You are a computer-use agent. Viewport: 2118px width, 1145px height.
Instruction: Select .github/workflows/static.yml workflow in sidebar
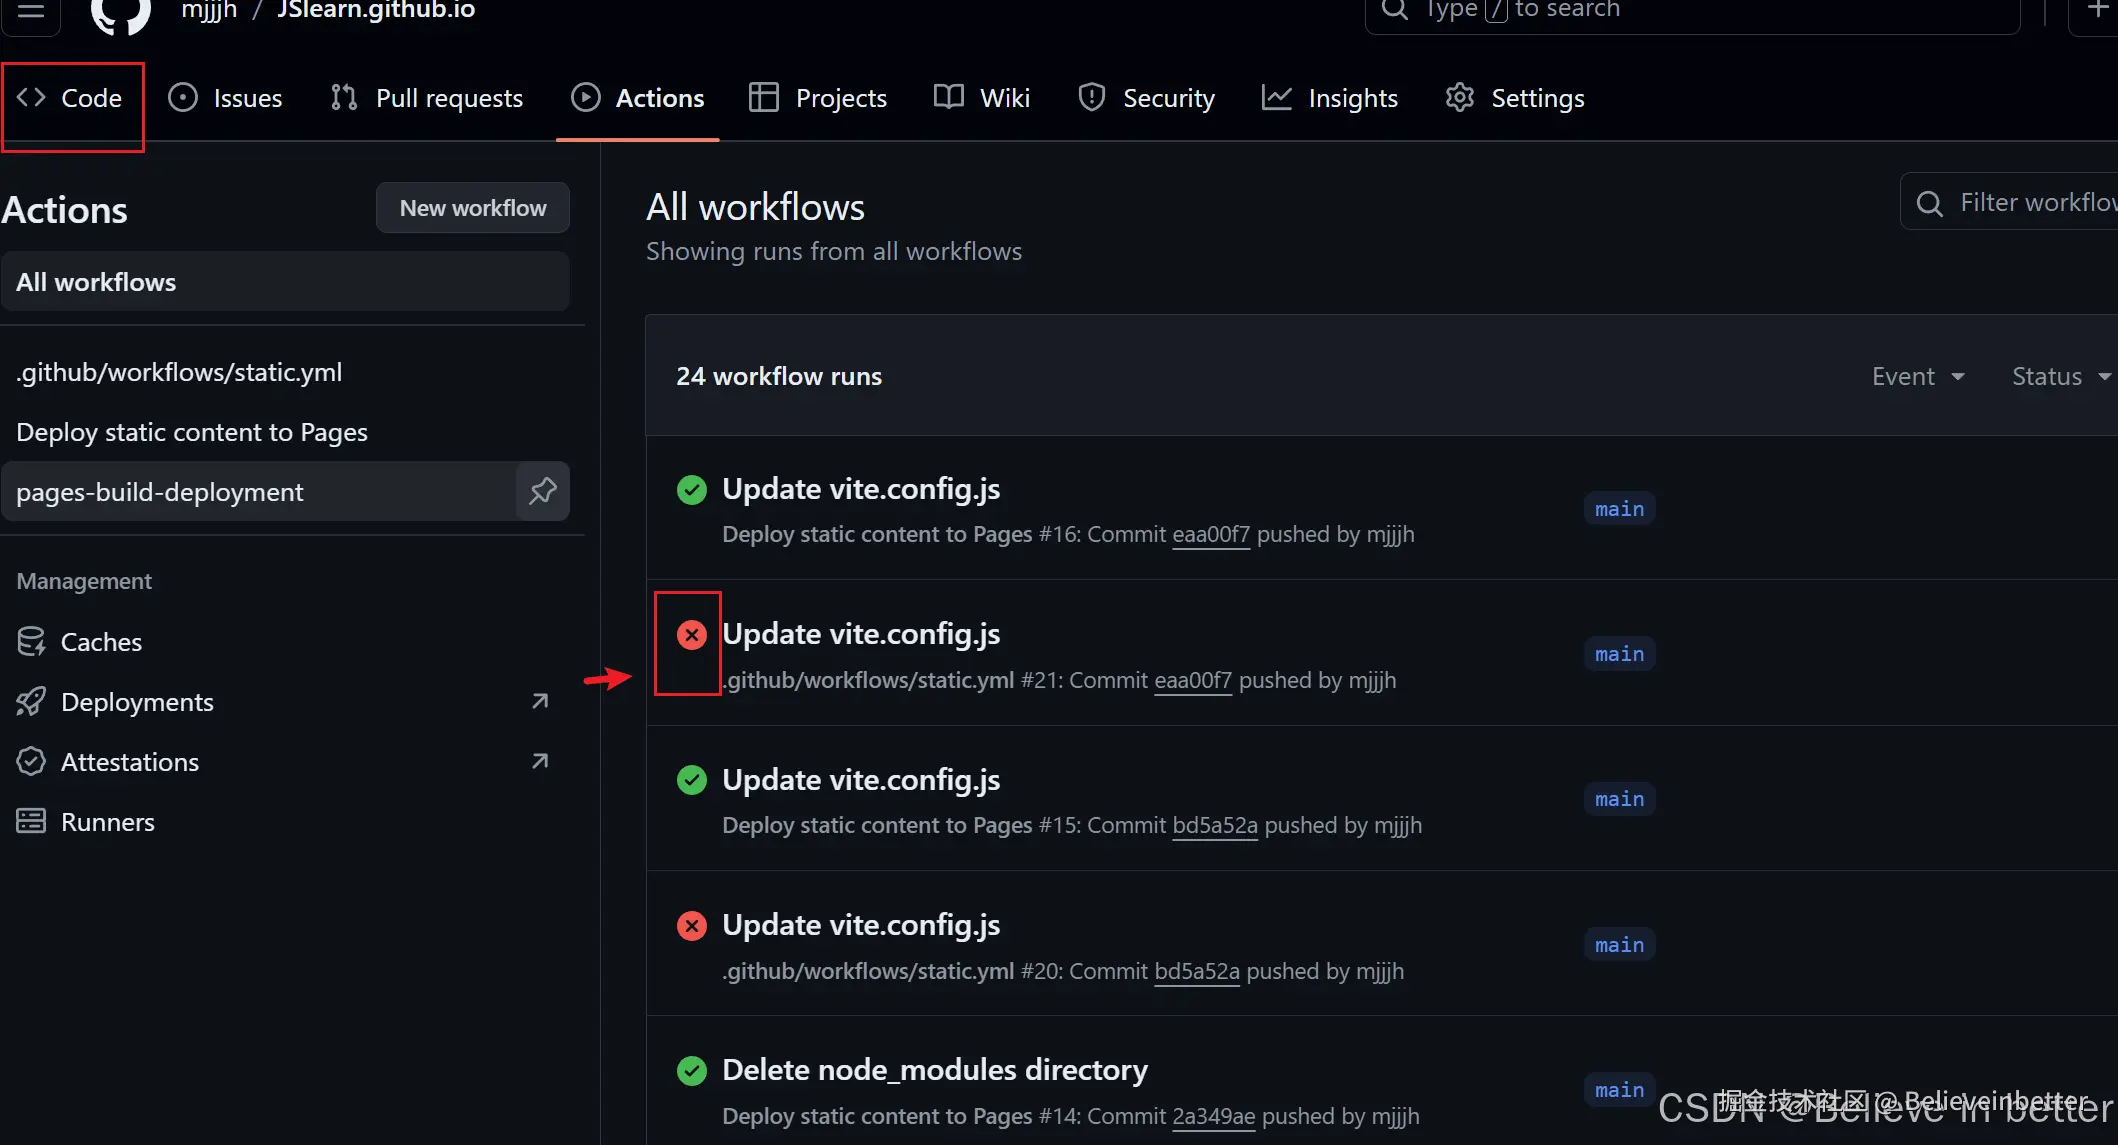pos(179,372)
